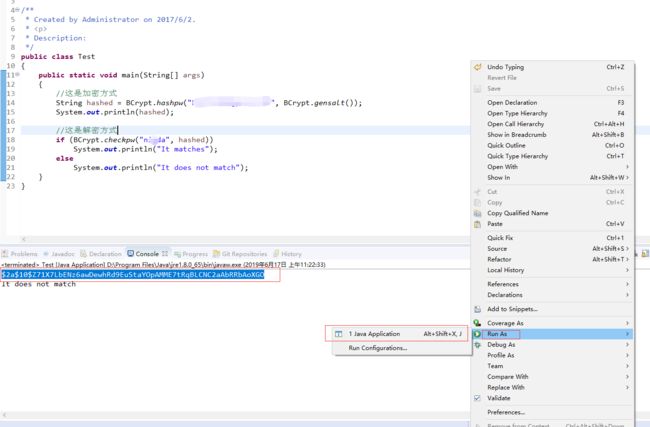The width and height of the screenshot is (650, 427).
Task: Click the Add to Snippets icon
Action: point(478,309)
